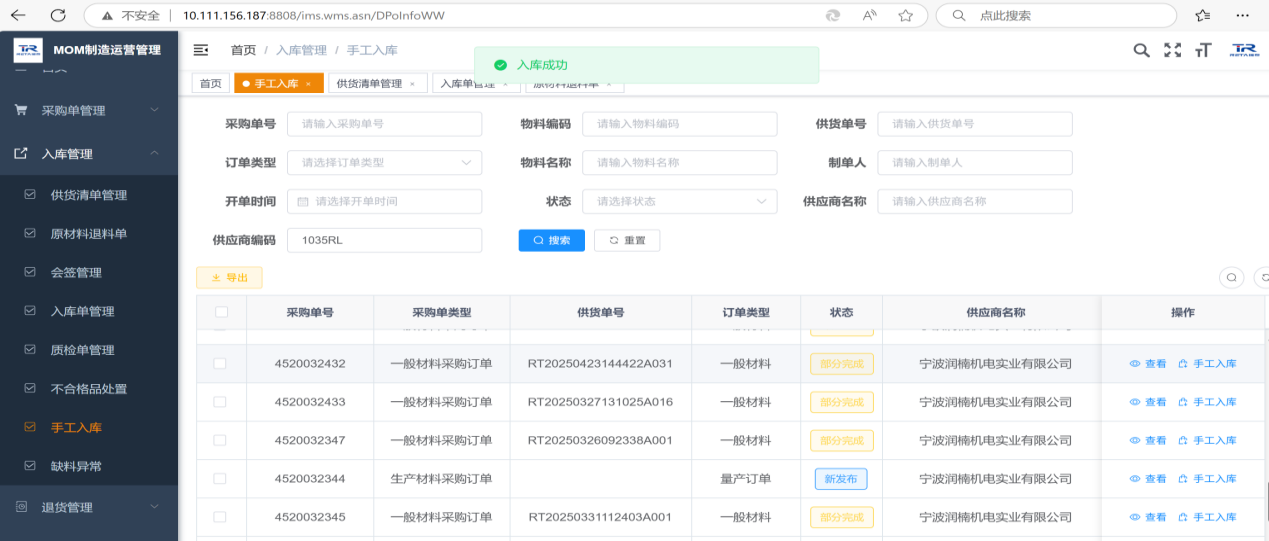1269x541 pixels.
Task: Open the header magnifier search icon
Action: point(1141,50)
